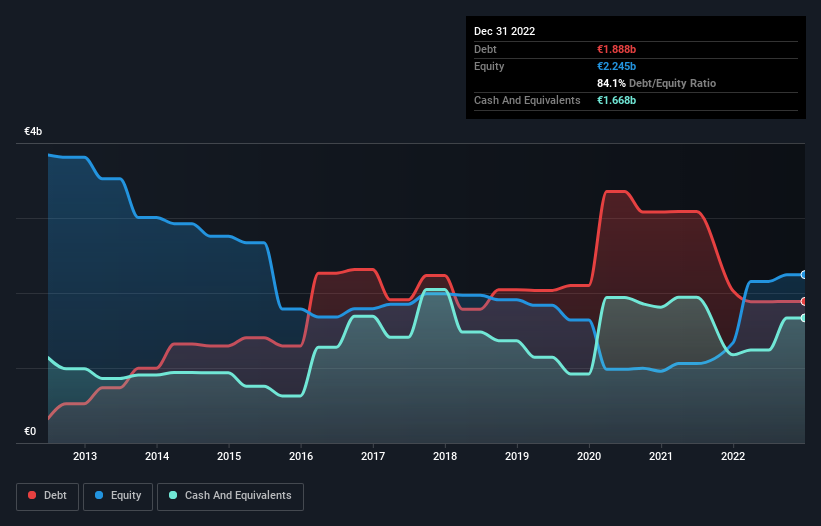Click the 2014 x-axis label
821x526 pixels.
click(157, 456)
